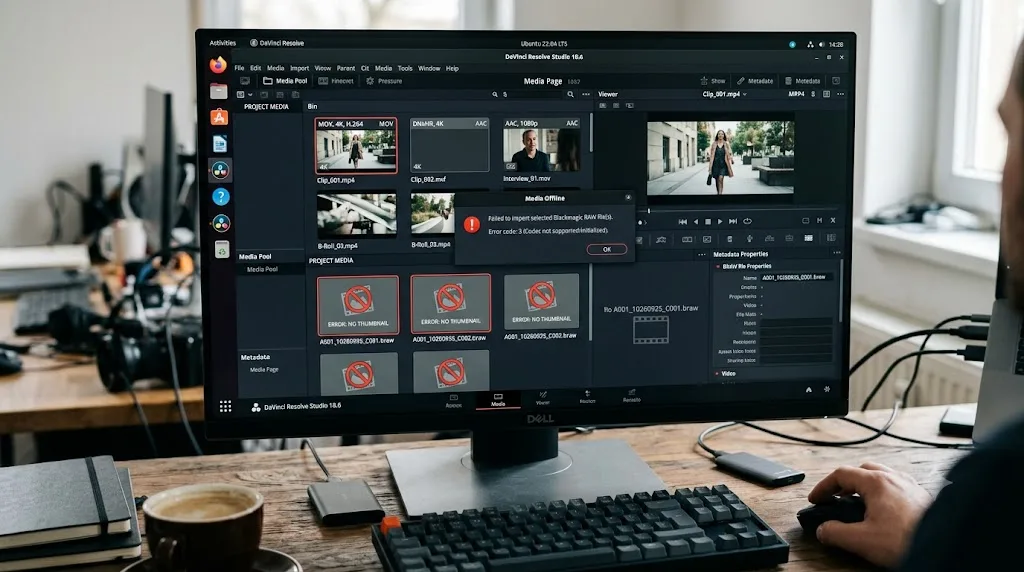Jump to first frame in viewer
This screenshot has width=1024, height=572.
[683, 221]
